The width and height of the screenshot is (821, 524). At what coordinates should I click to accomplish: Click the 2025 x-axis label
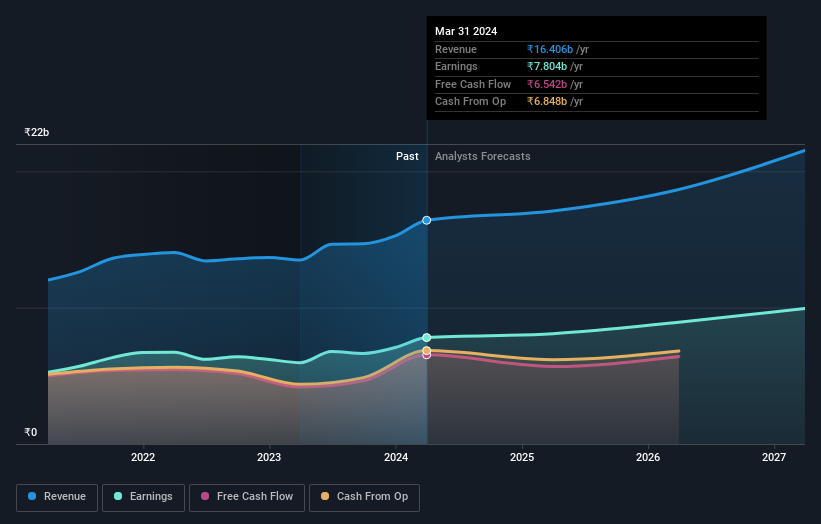(x=522, y=457)
